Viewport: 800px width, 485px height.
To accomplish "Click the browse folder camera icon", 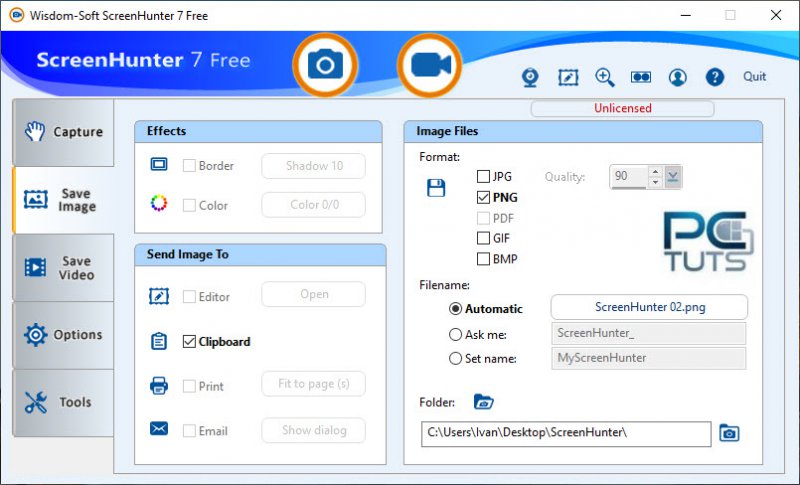I will pyautogui.click(x=729, y=433).
